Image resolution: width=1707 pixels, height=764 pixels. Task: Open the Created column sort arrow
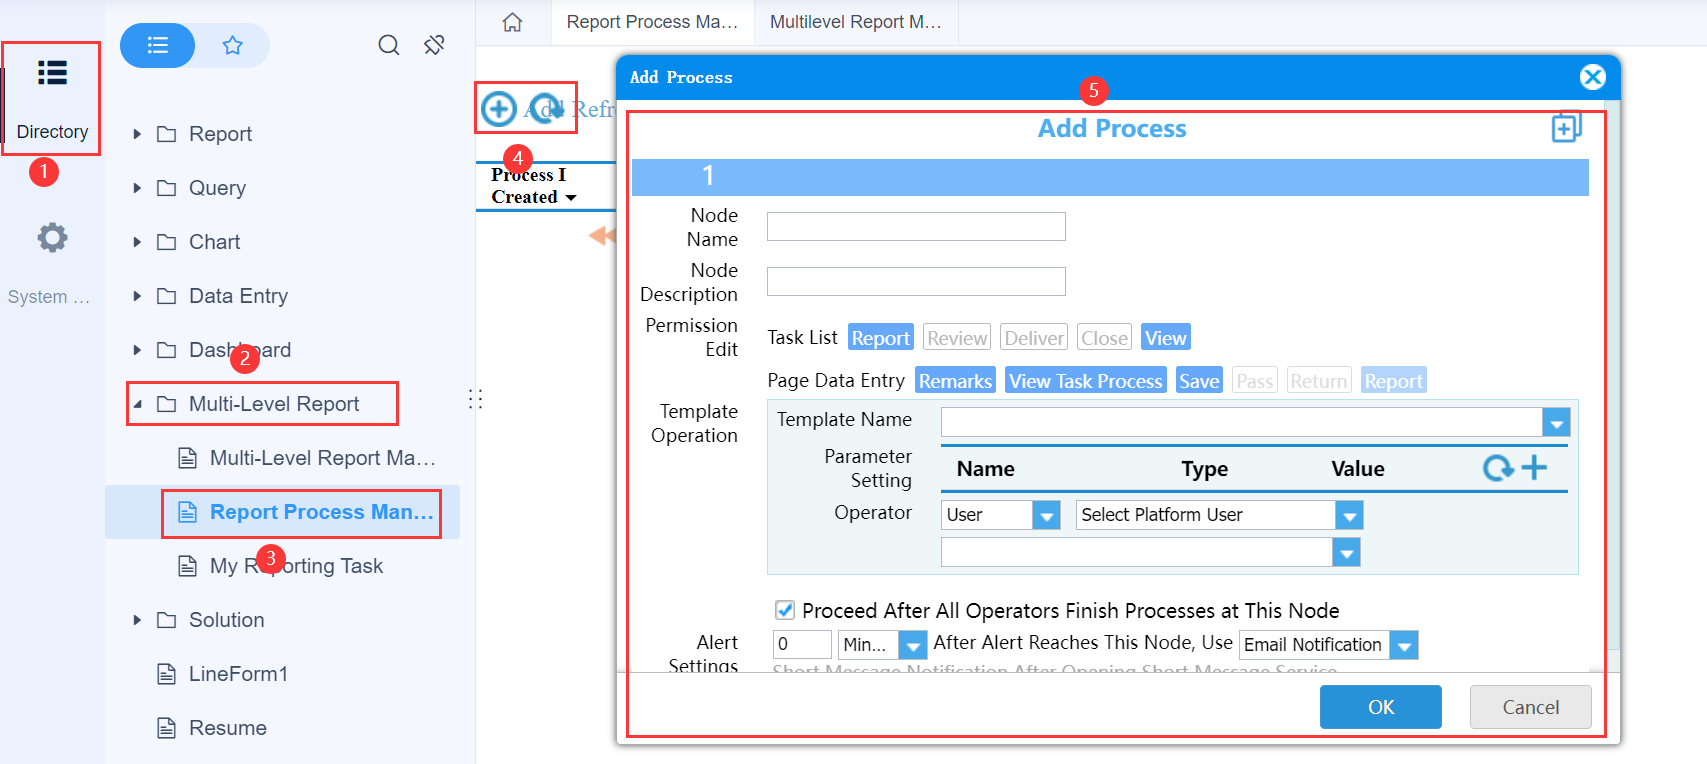pyautogui.click(x=571, y=198)
